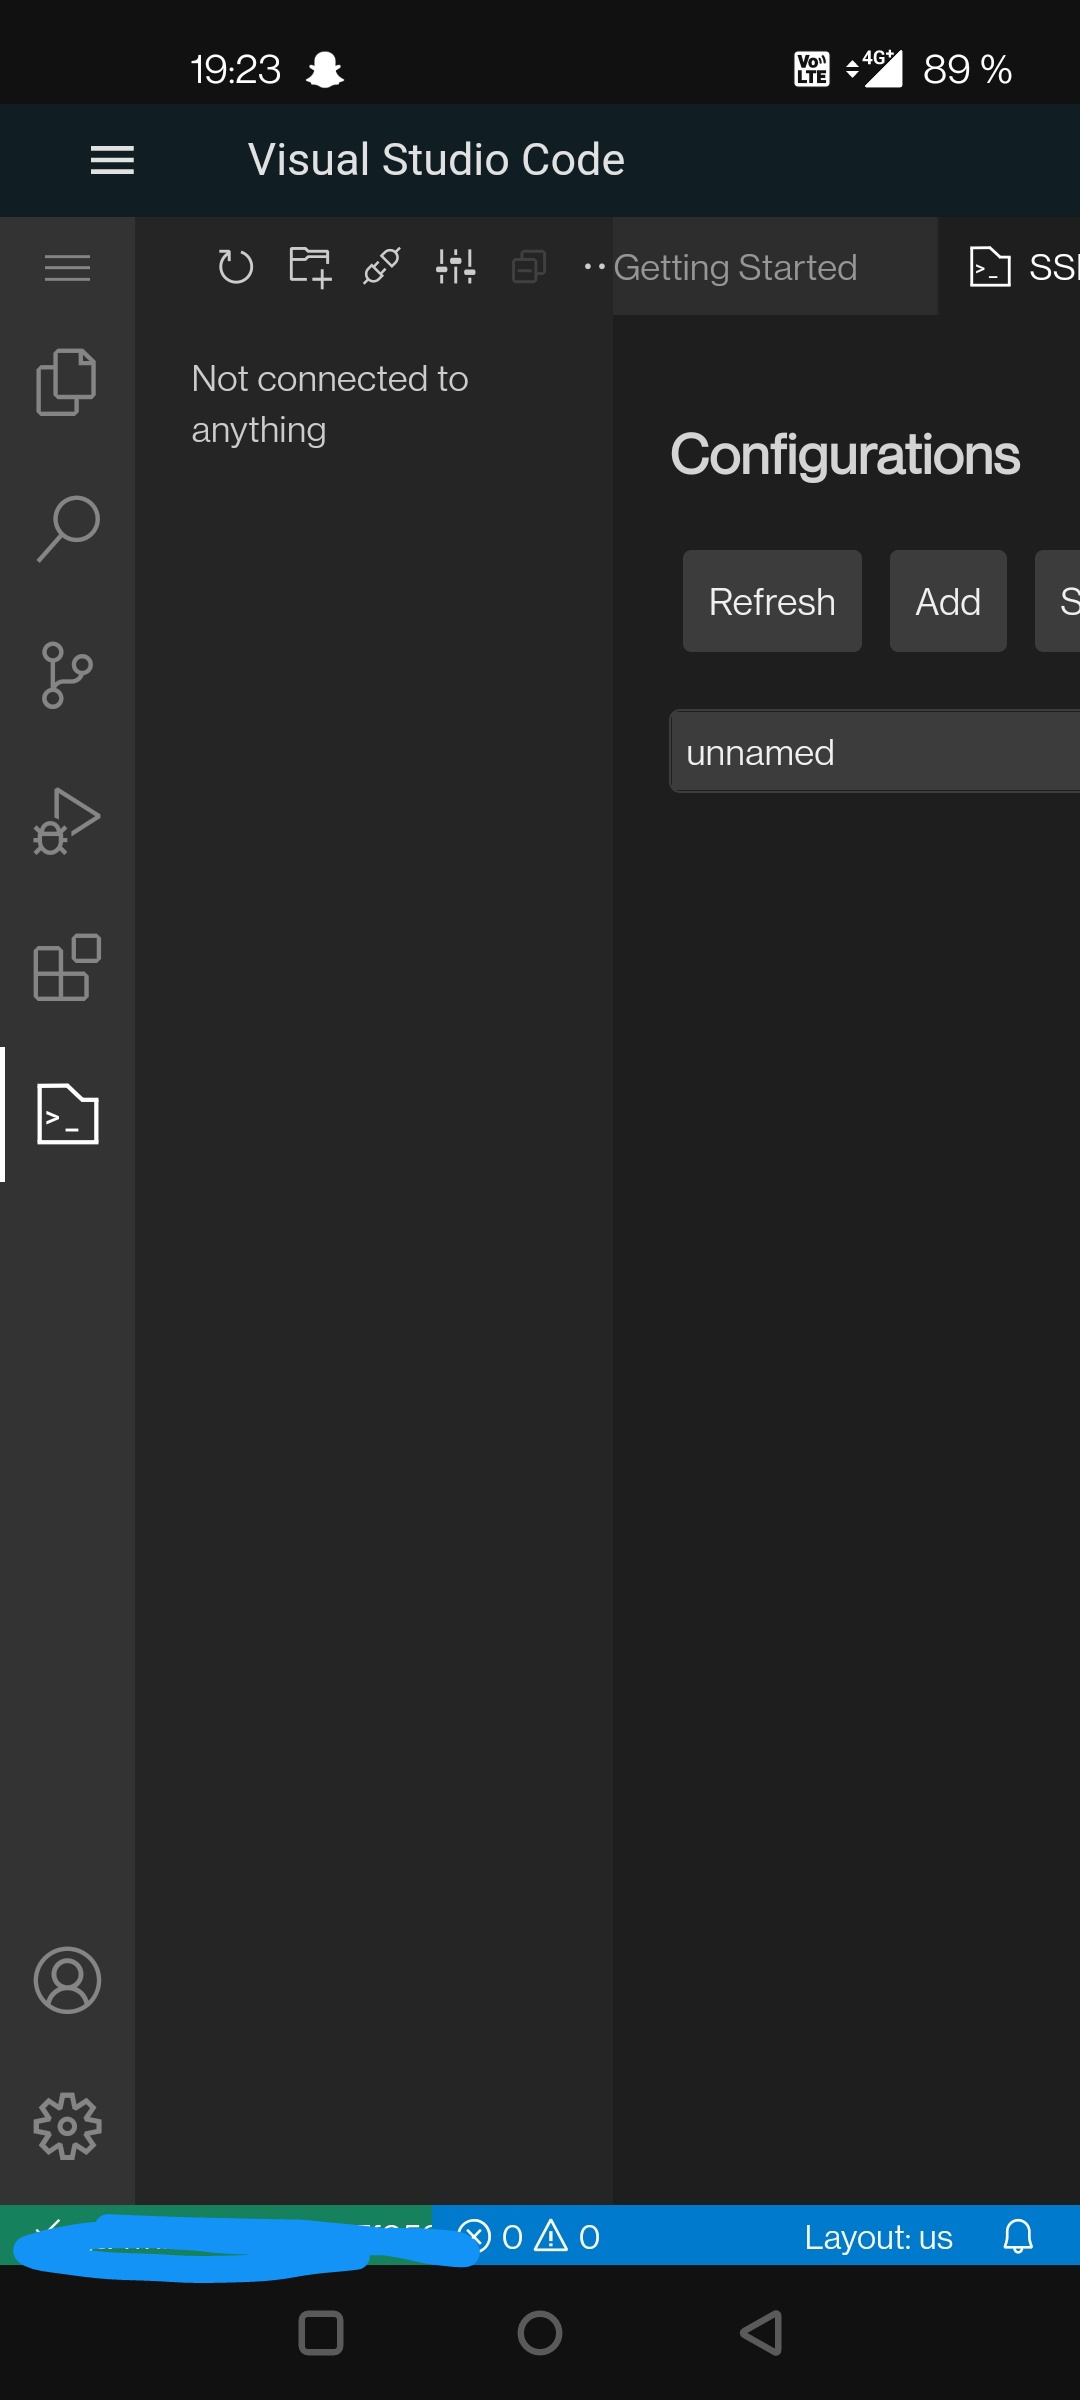The height and width of the screenshot is (2400, 1080).
Task: Select the Search icon in sidebar
Action: pyautogui.click(x=66, y=528)
